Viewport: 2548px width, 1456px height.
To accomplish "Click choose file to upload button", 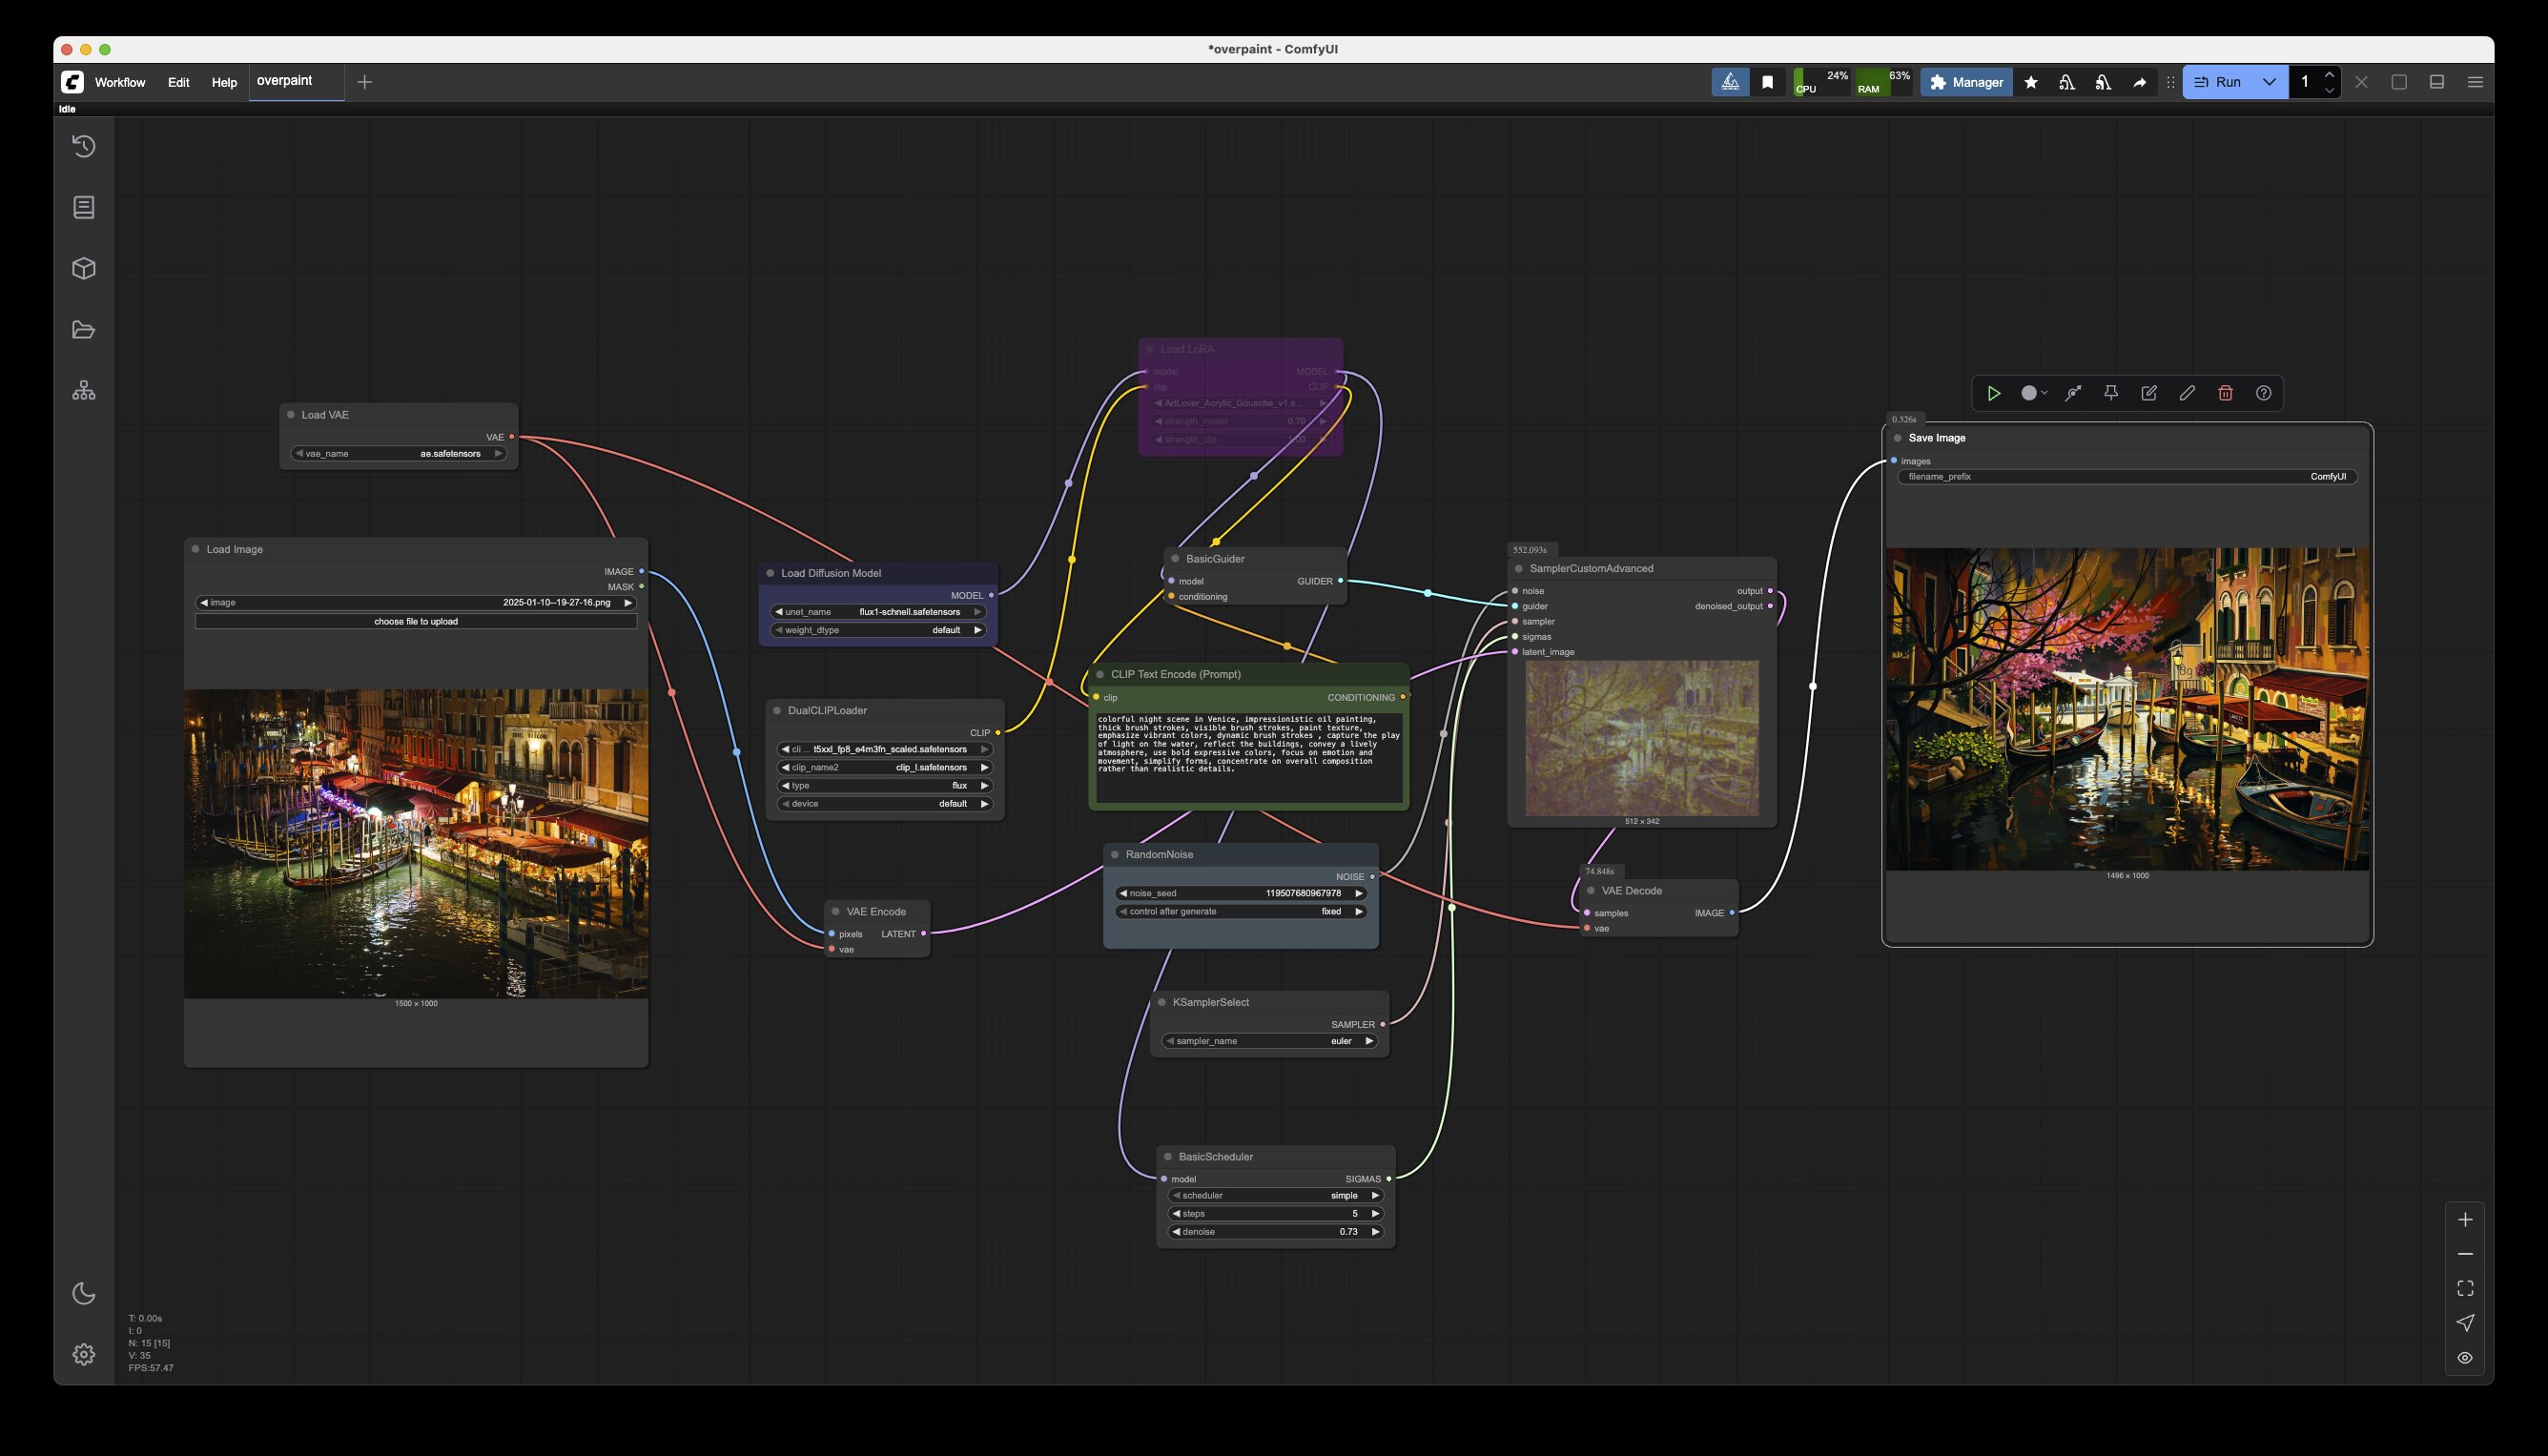I will click(x=416, y=622).
